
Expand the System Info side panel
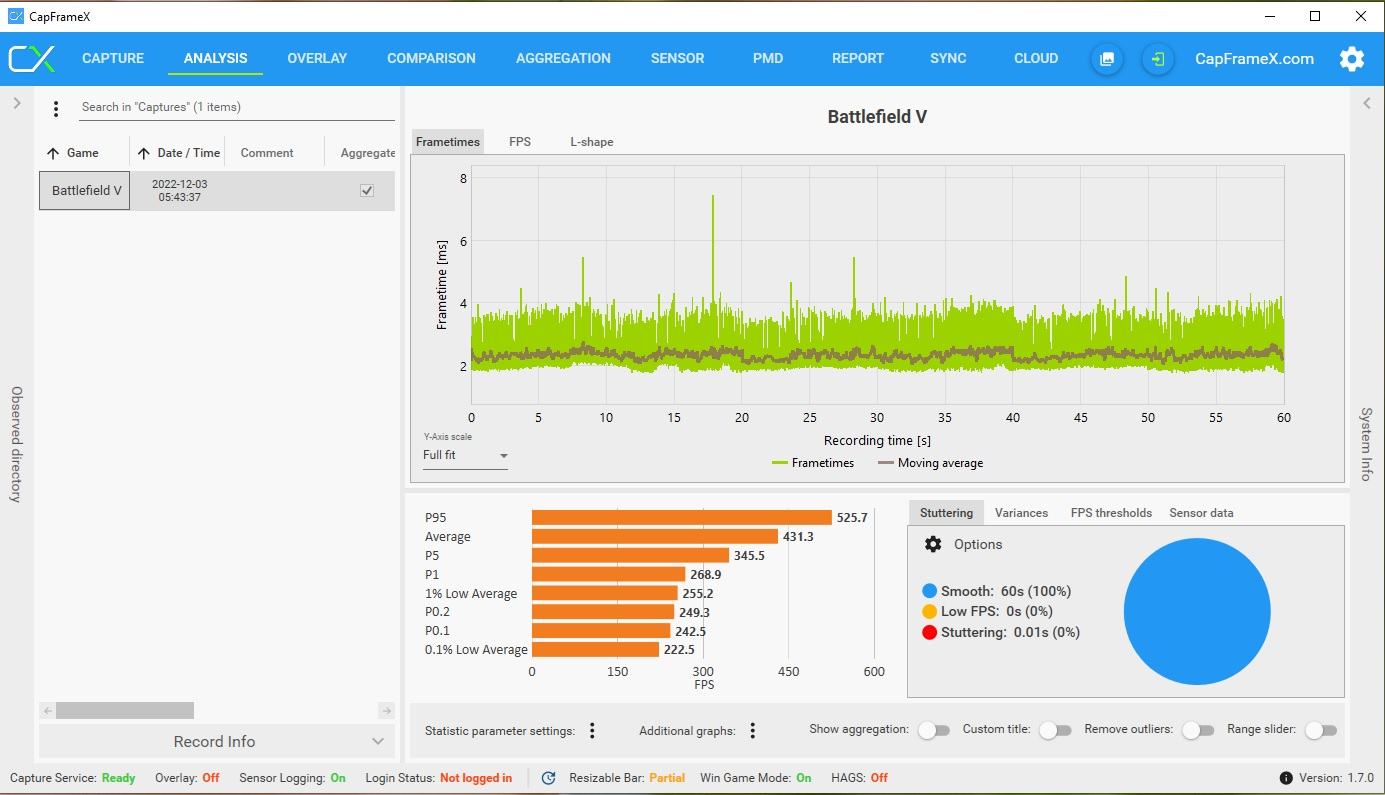1367,103
